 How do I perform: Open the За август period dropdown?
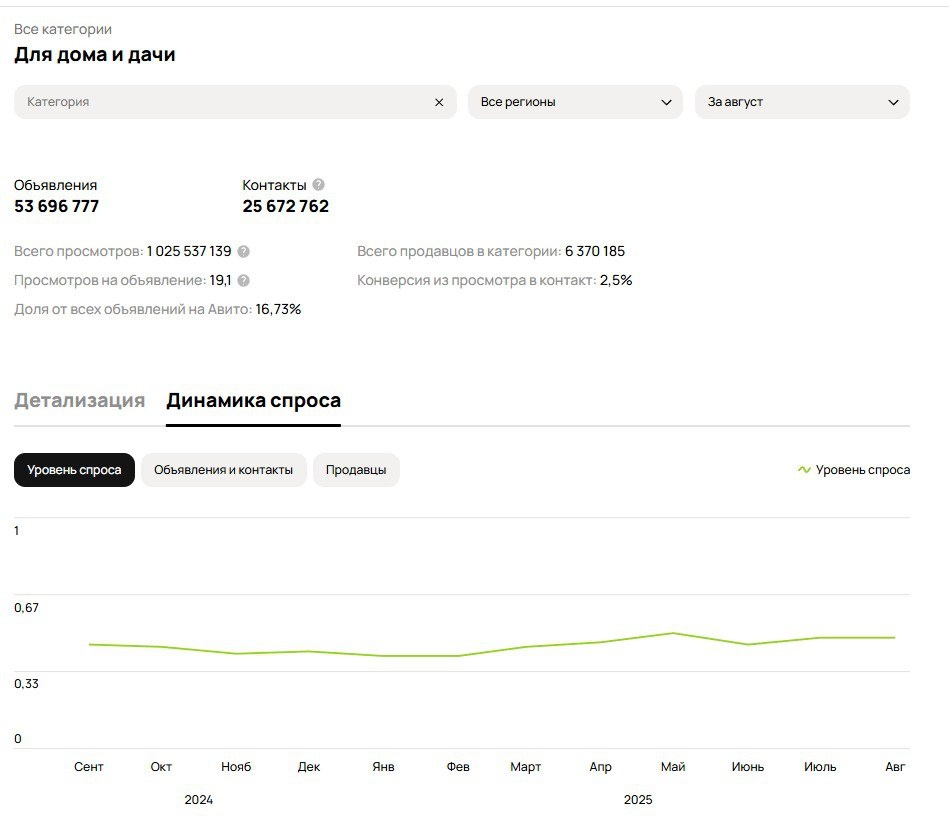(x=802, y=102)
